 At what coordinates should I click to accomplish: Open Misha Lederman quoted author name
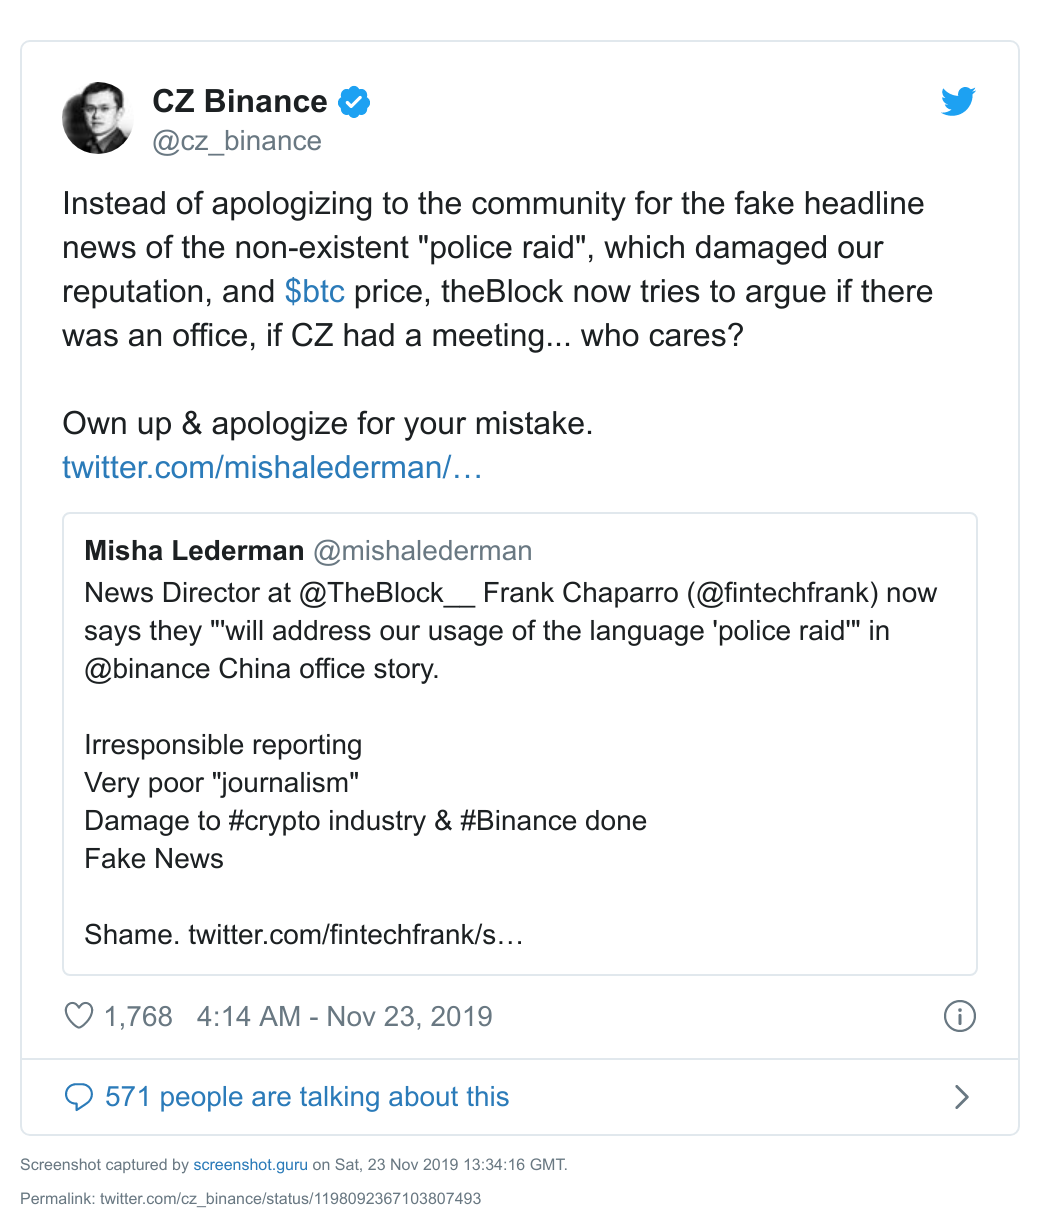point(194,550)
